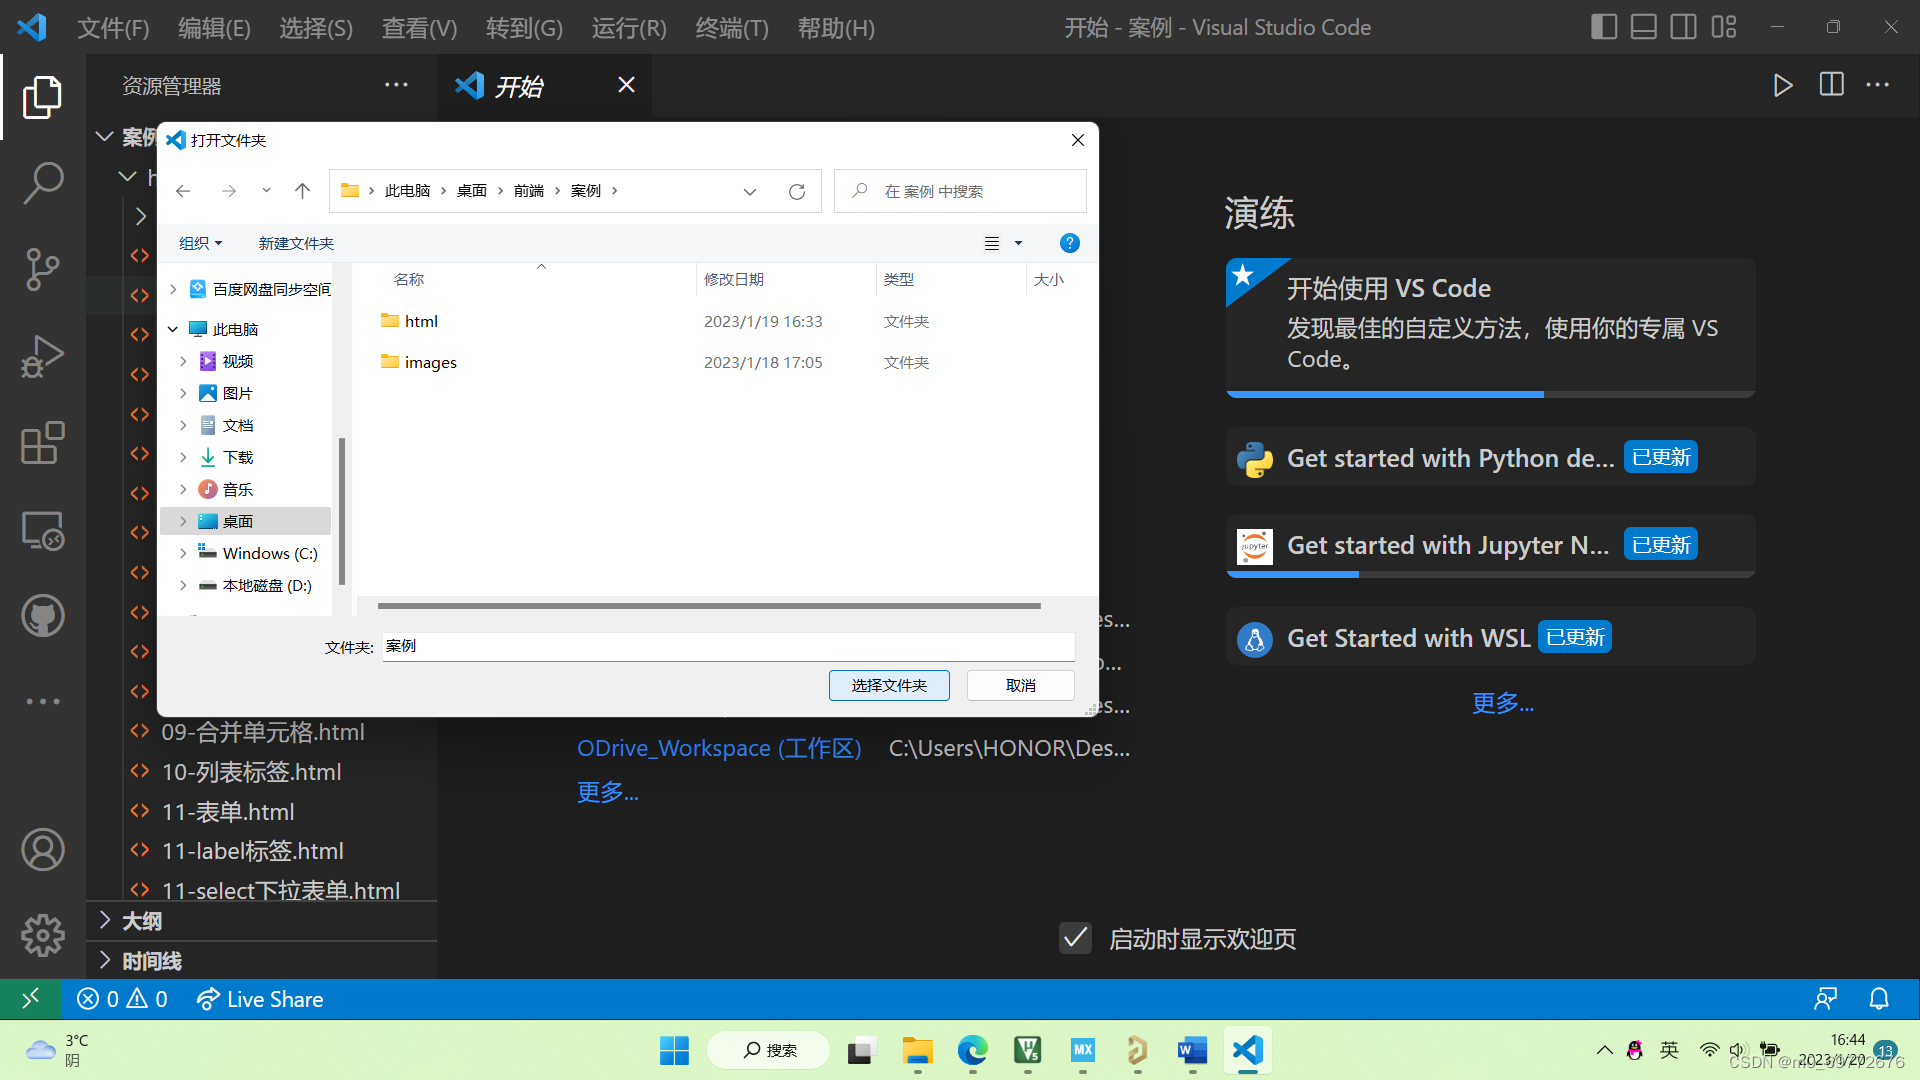Image resolution: width=1920 pixels, height=1080 pixels.
Task: Open the 终端 menu
Action: pyautogui.click(x=731, y=27)
